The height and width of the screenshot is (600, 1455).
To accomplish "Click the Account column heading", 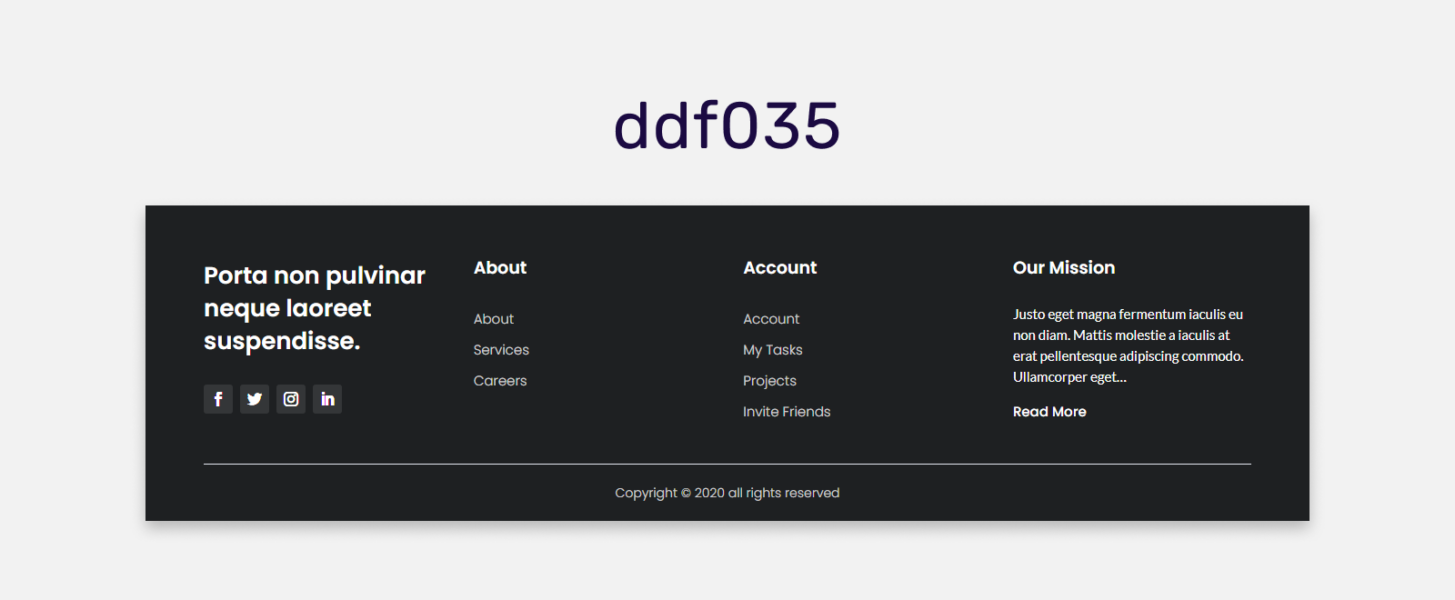I will [x=780, y=267].
